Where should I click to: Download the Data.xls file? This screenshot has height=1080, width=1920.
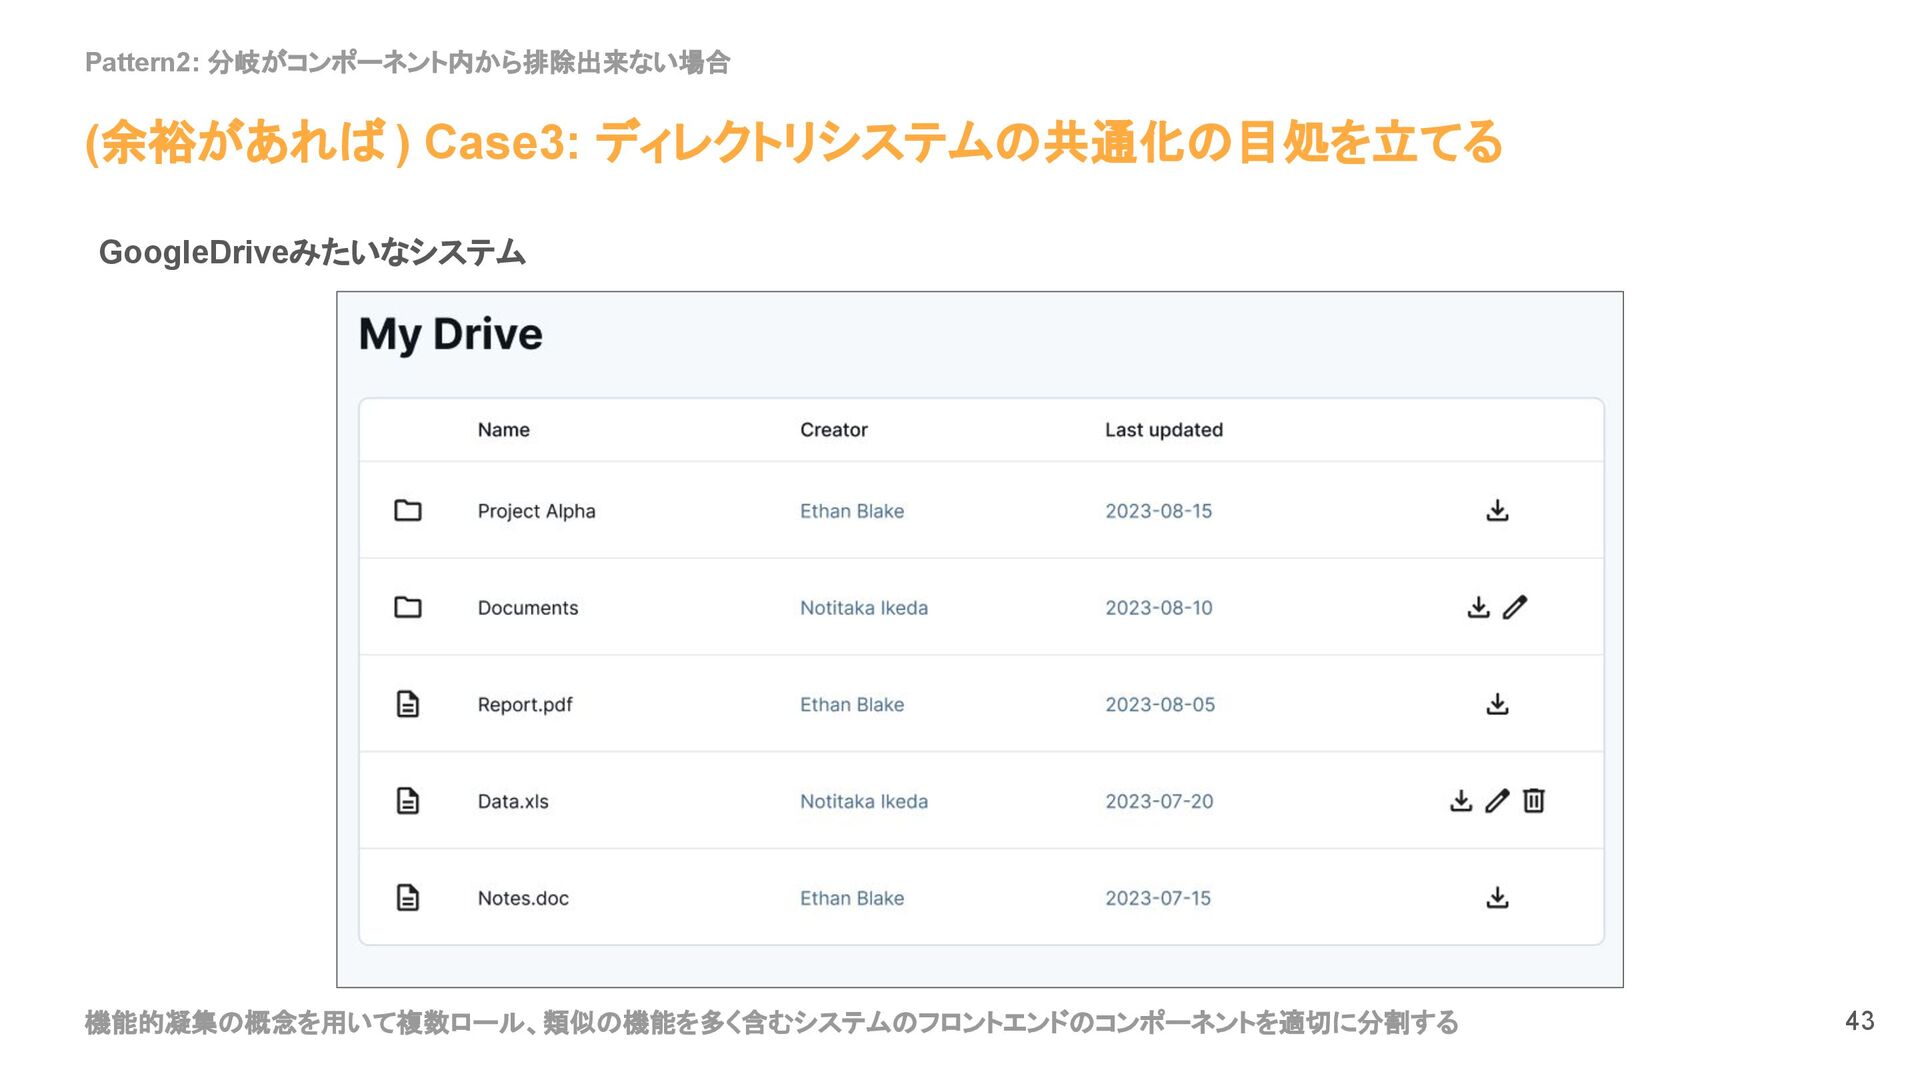point(1461,801)
